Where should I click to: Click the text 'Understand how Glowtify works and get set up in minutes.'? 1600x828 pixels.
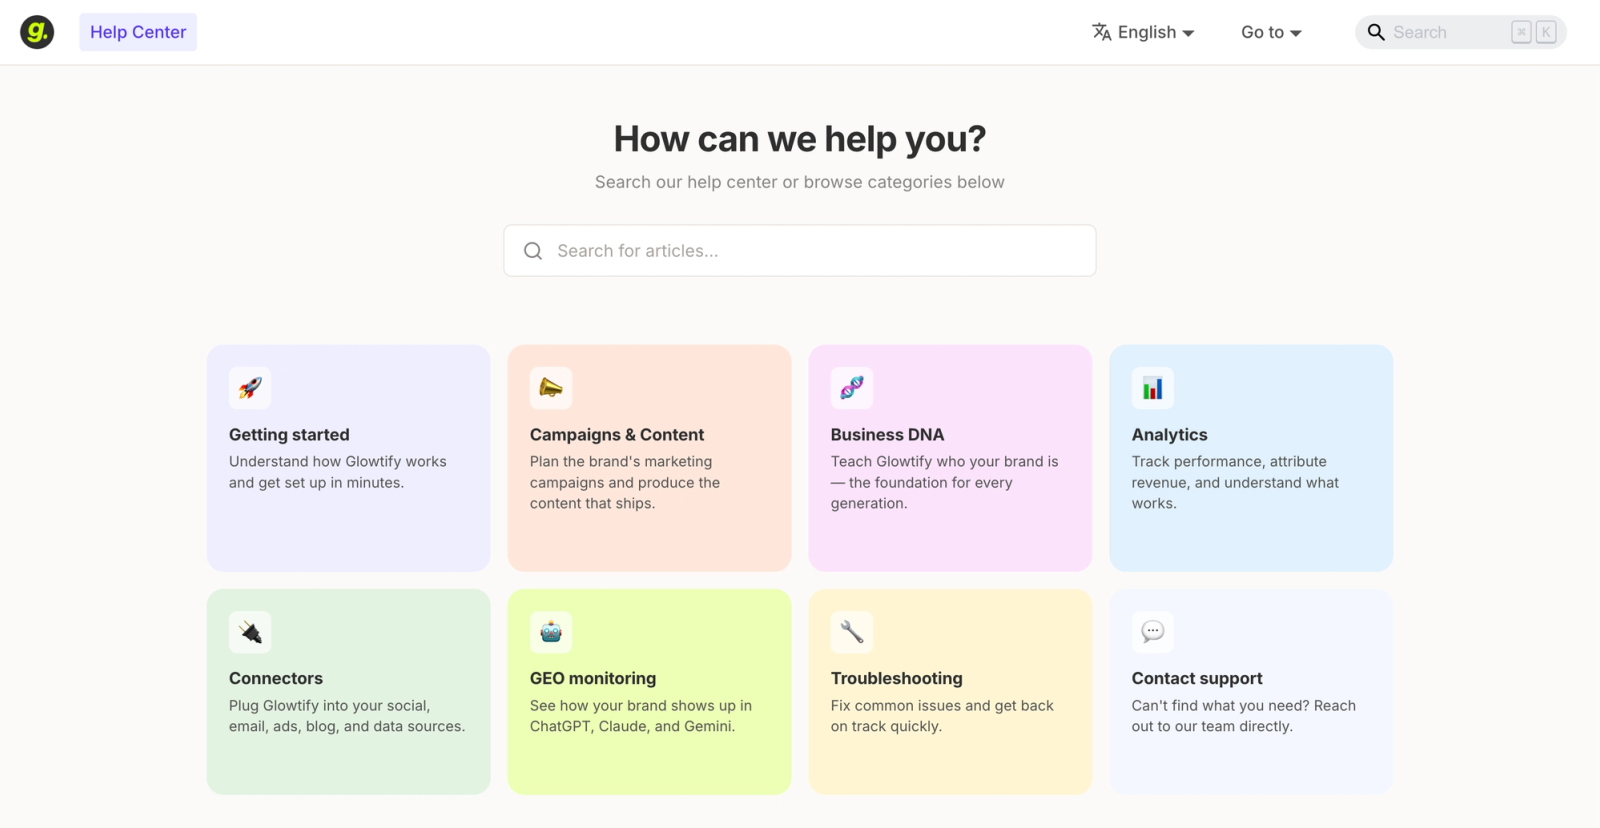[x=338, y=472]
